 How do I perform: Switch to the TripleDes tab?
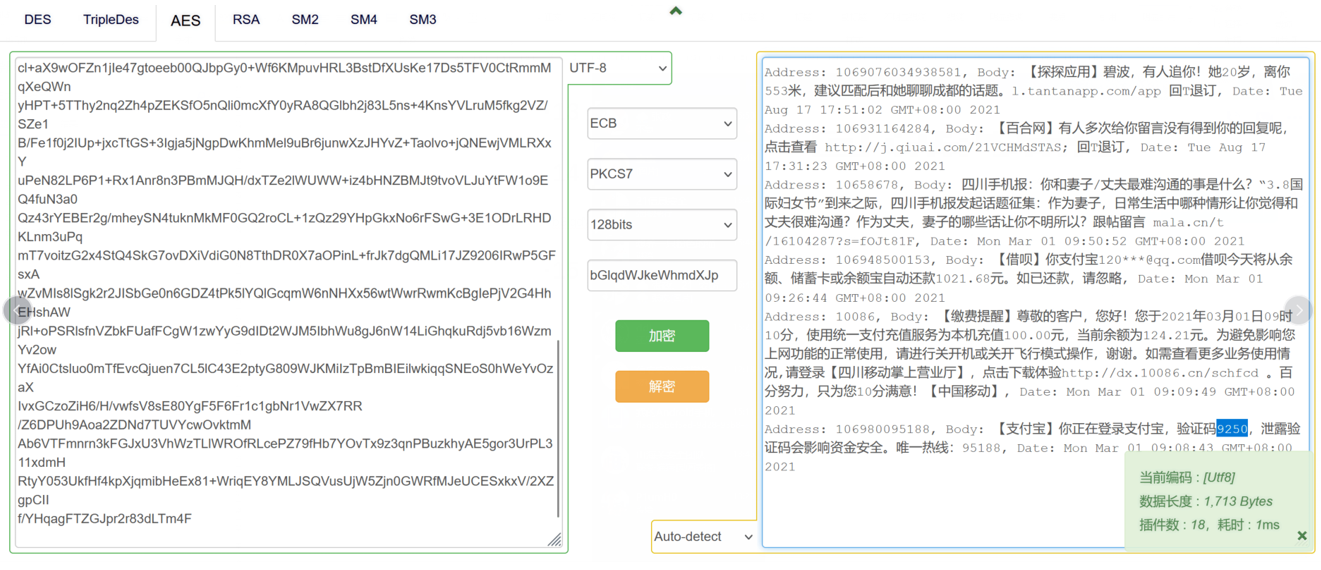click(111, 20)
